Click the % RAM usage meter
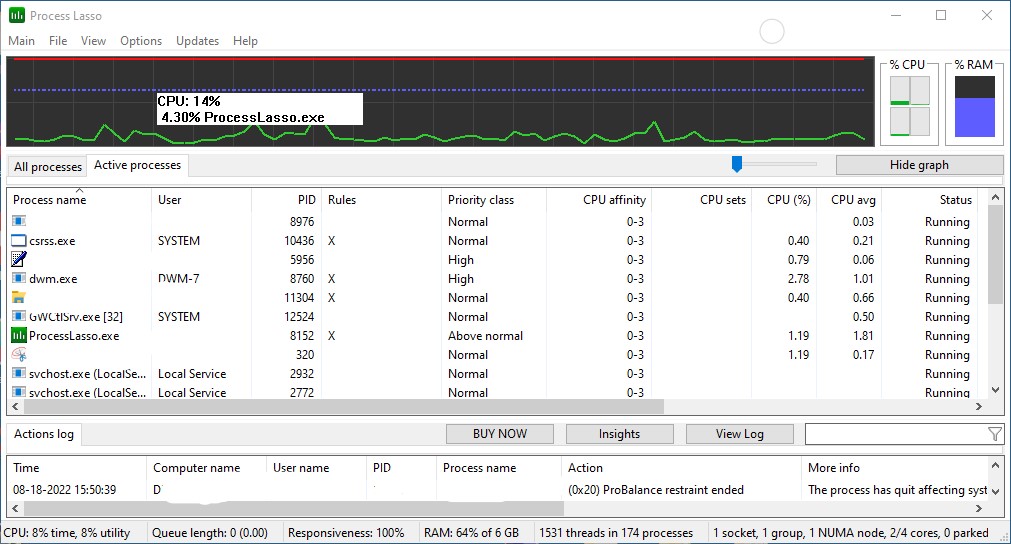The height and width of the screenshot is (544, 1011). pyautogui.click(x=974, y=106)
